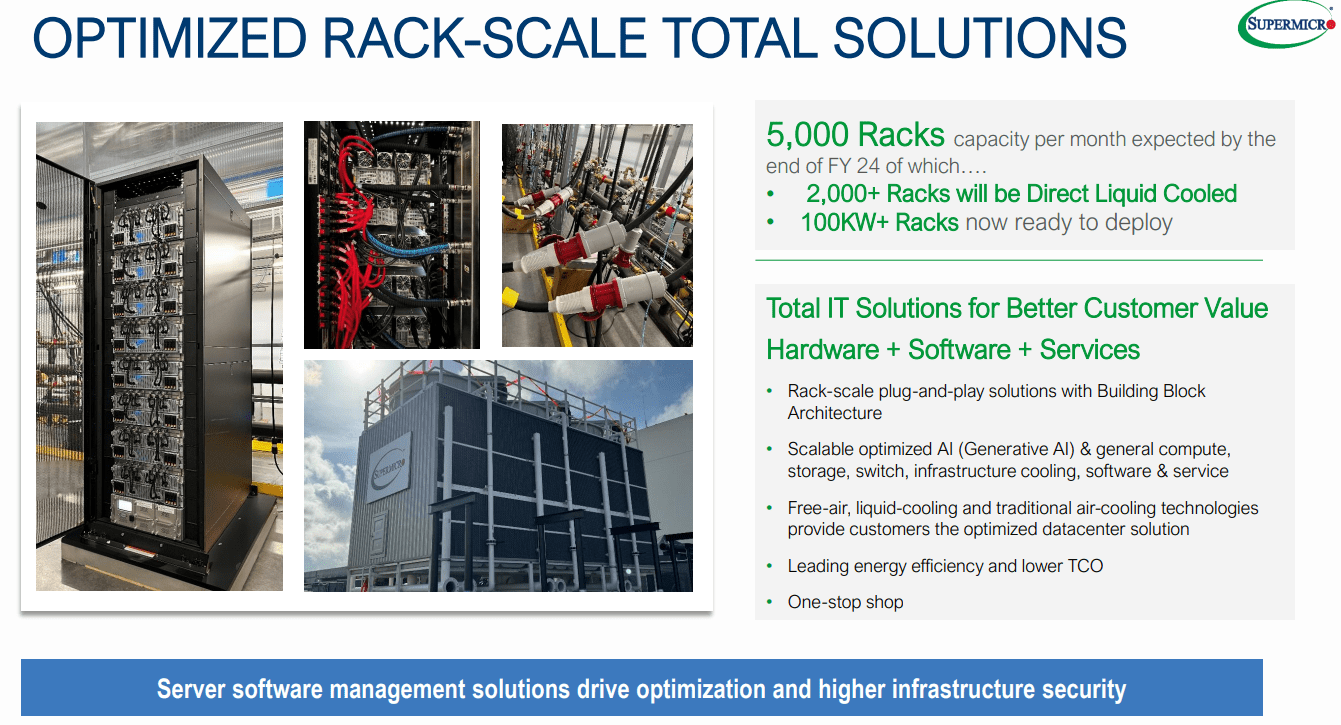Click the 'Free-air, liquid-cooling' technologies bullet
The height and width of the screenshot is (725, 1341).
[1024, 518]
